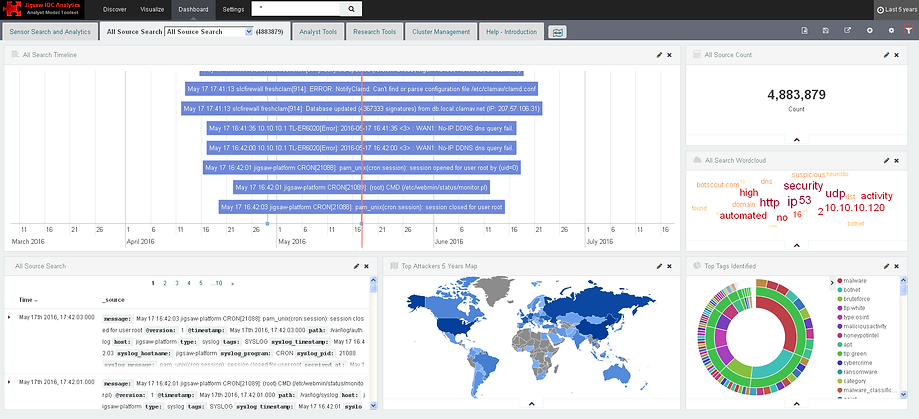Click the New Dashboard document icon

804,30
